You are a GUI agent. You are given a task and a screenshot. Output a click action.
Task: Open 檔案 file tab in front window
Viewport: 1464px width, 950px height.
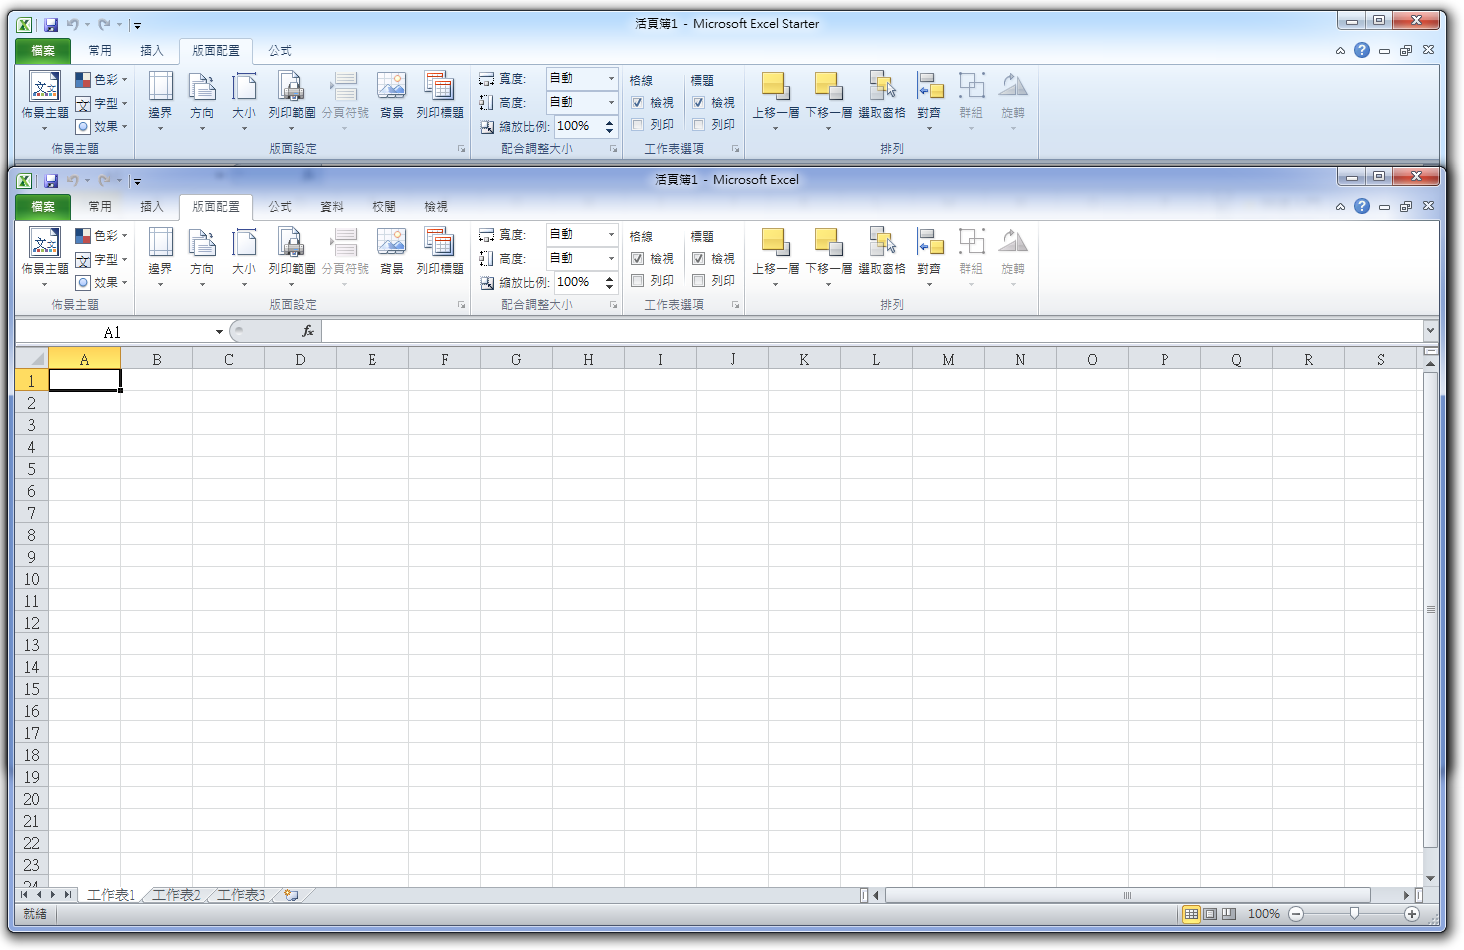pos(43,207)
